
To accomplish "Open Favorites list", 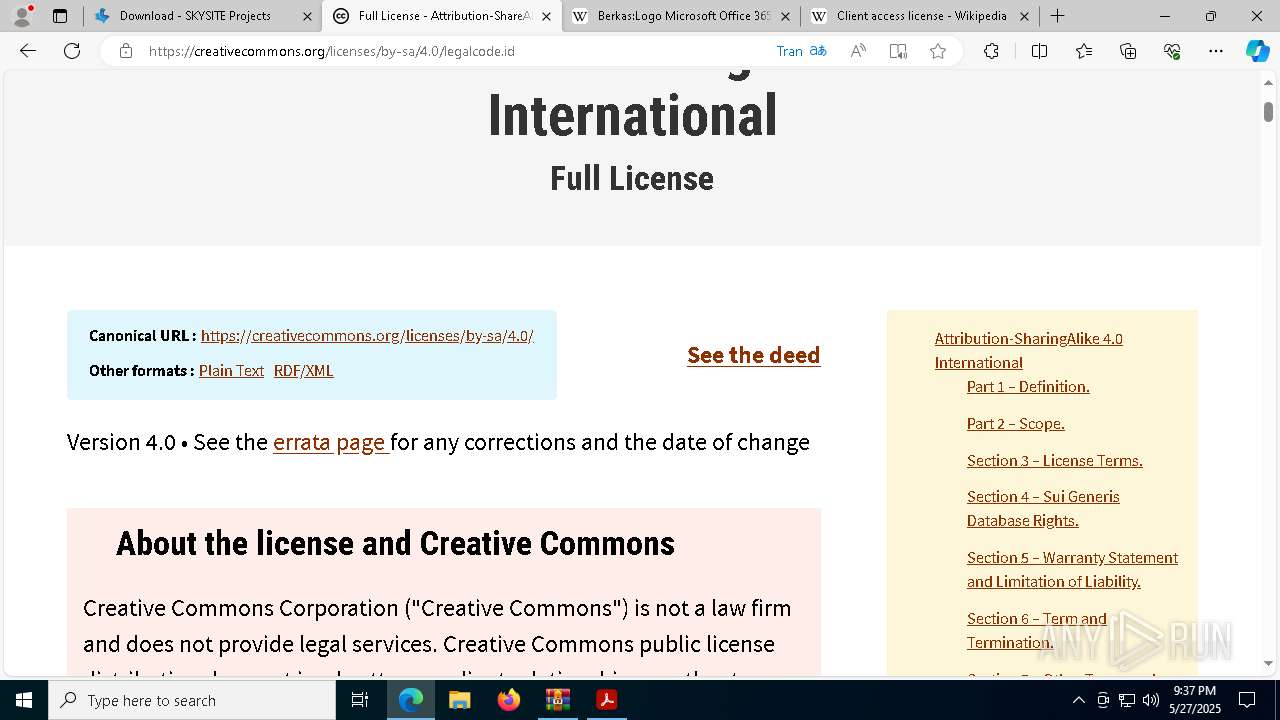I will (1084, 51).
